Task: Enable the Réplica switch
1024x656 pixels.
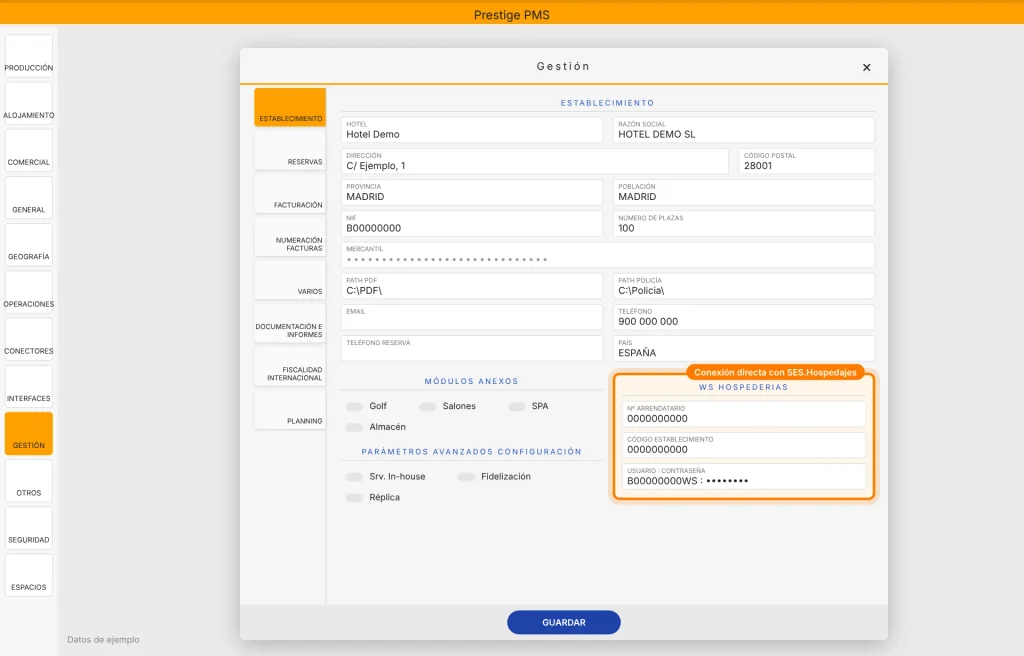Action: coord(355,498)
